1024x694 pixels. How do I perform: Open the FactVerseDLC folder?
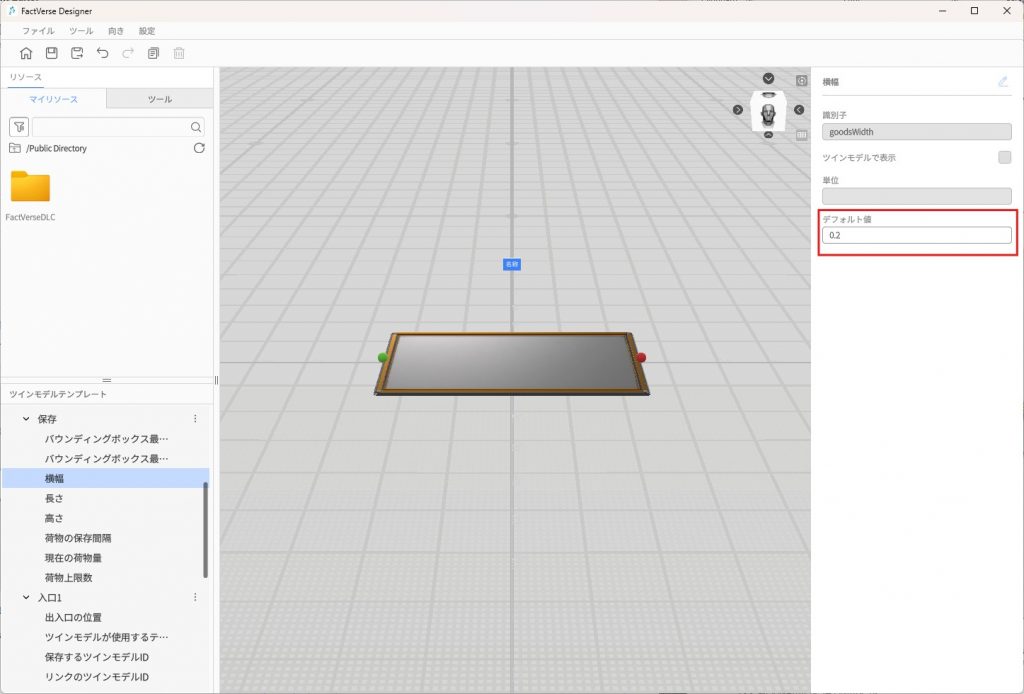click(x=30, y=187)
